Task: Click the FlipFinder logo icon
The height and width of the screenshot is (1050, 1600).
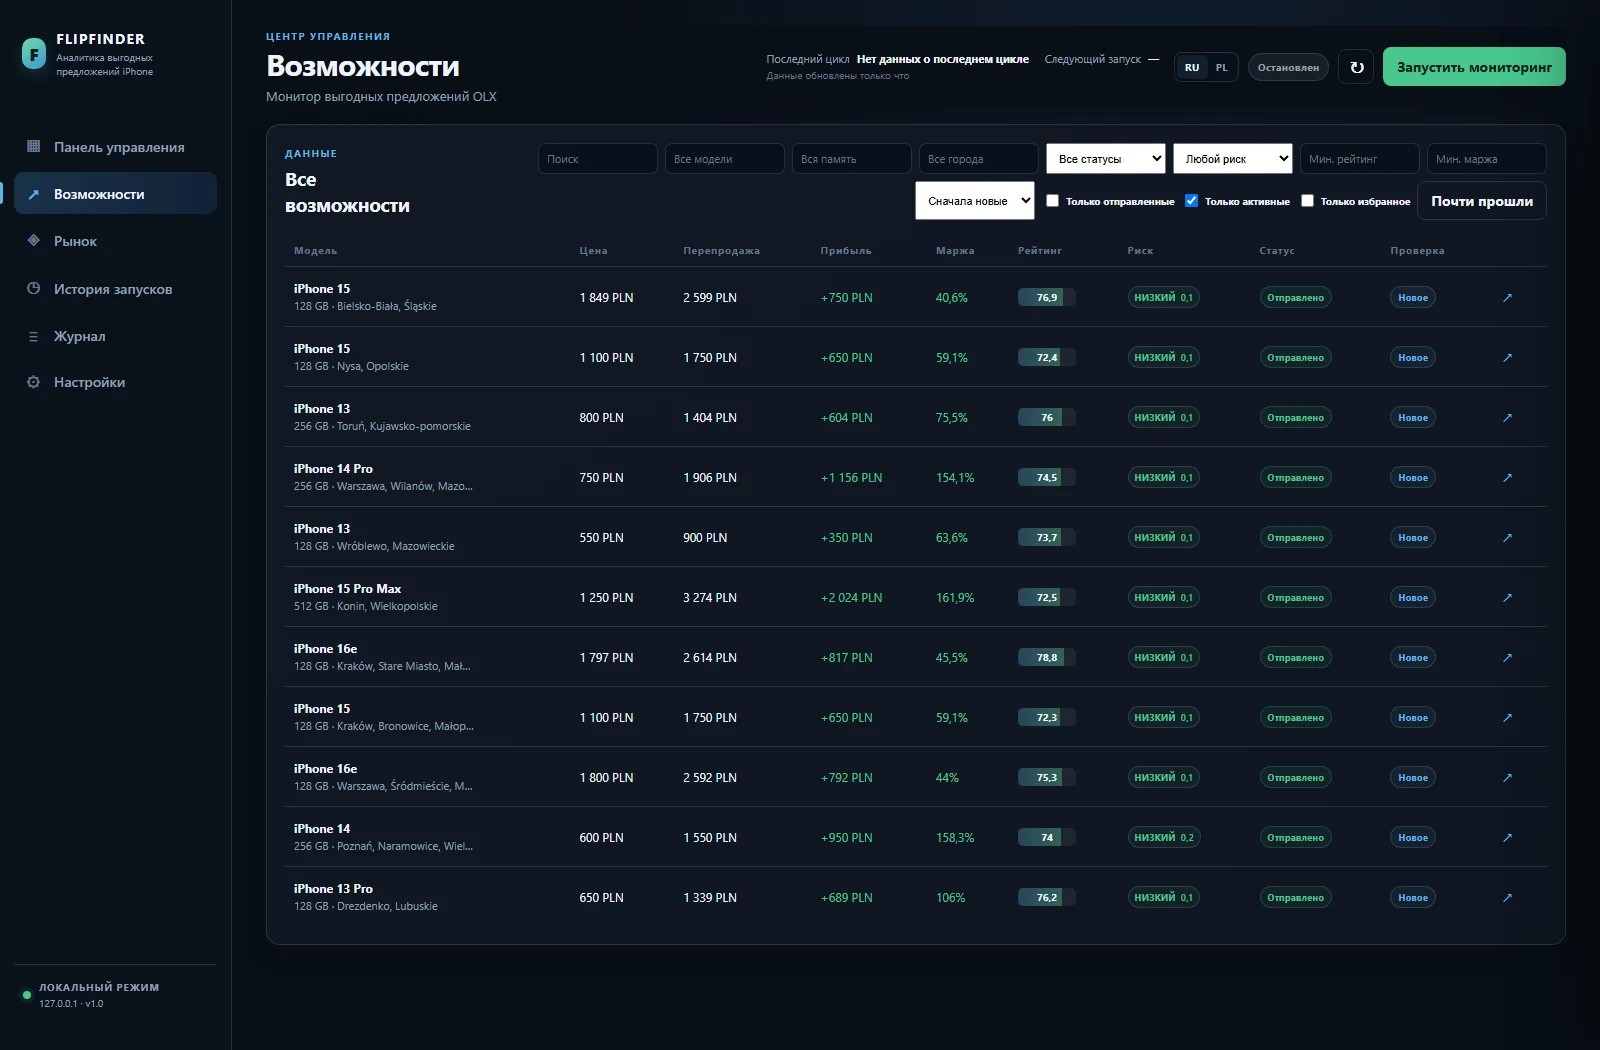Action: (34, 54)
